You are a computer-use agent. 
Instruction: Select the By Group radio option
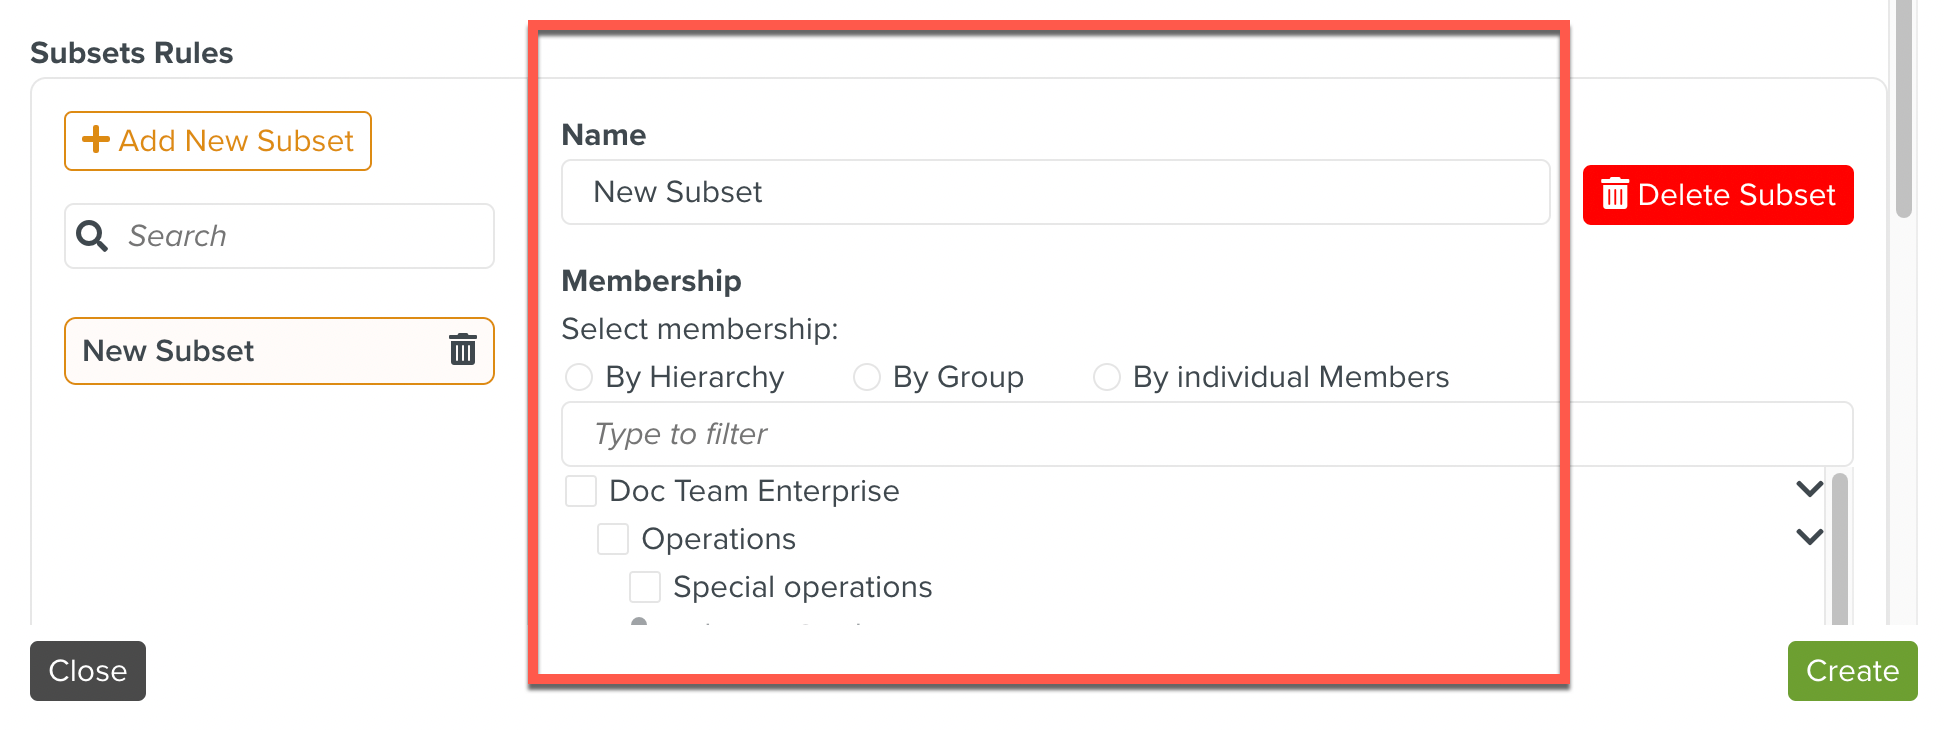(x=866, y=377)
